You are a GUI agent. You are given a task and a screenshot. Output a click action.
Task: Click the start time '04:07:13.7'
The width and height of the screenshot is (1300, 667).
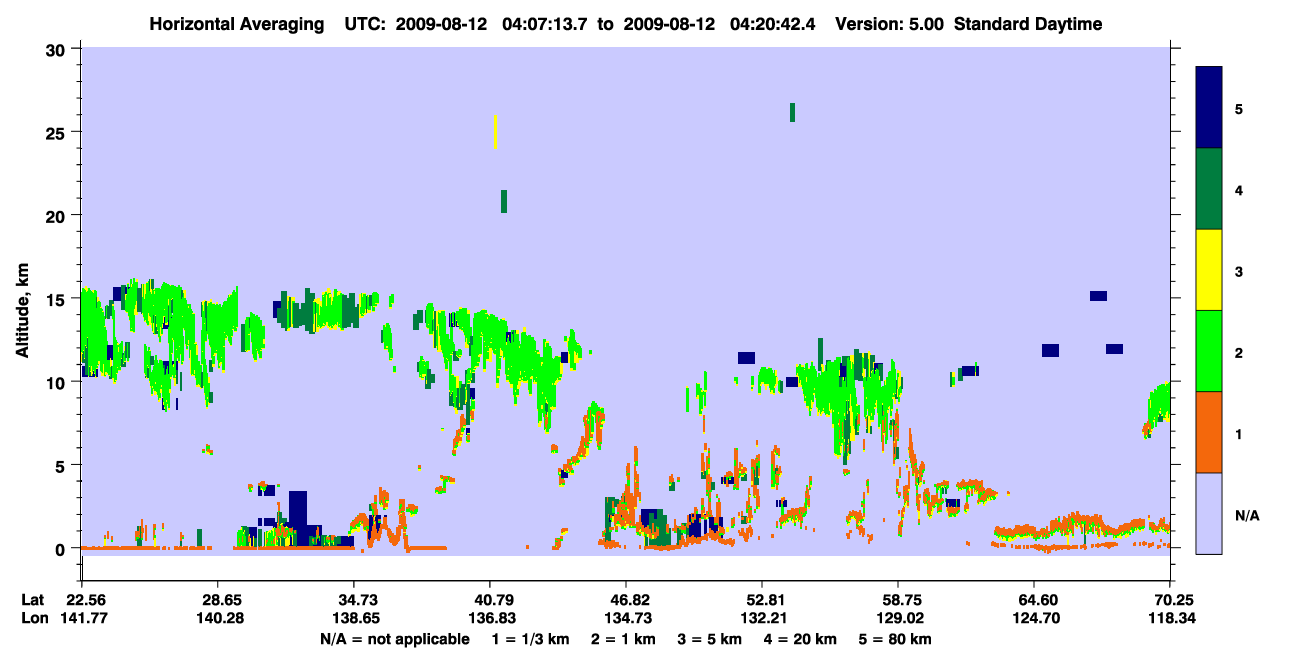(546, 24)
